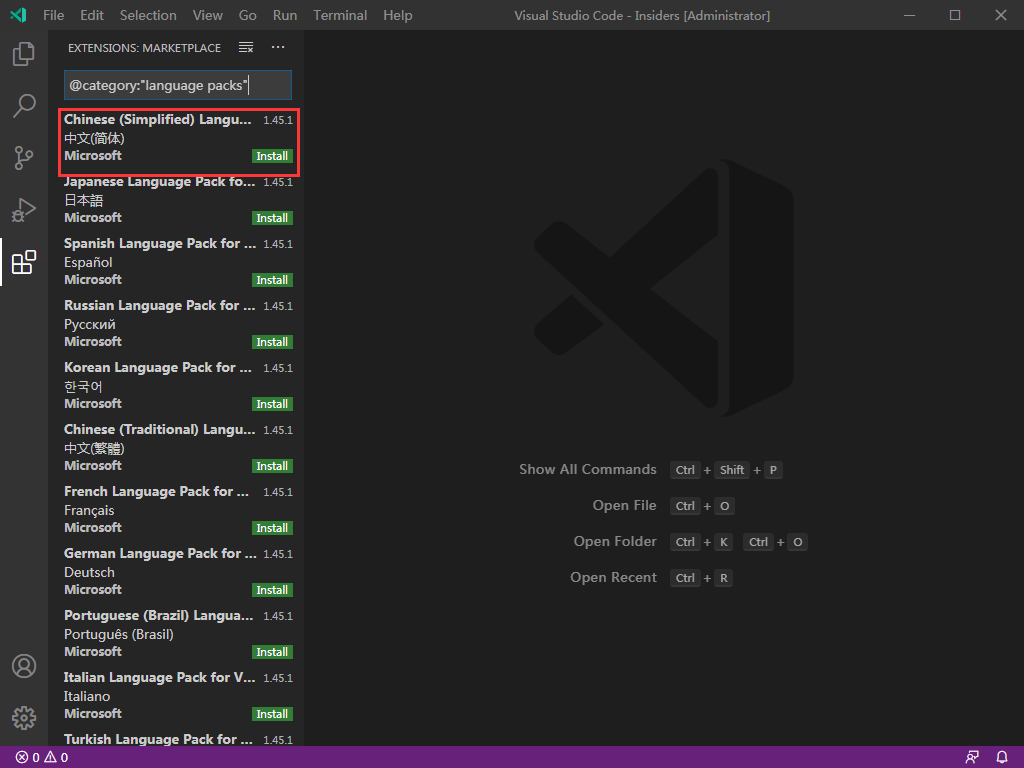The height and width of the screenshot is (768, 1024).
Task: Open the File menu
Action: pos(54,15)
